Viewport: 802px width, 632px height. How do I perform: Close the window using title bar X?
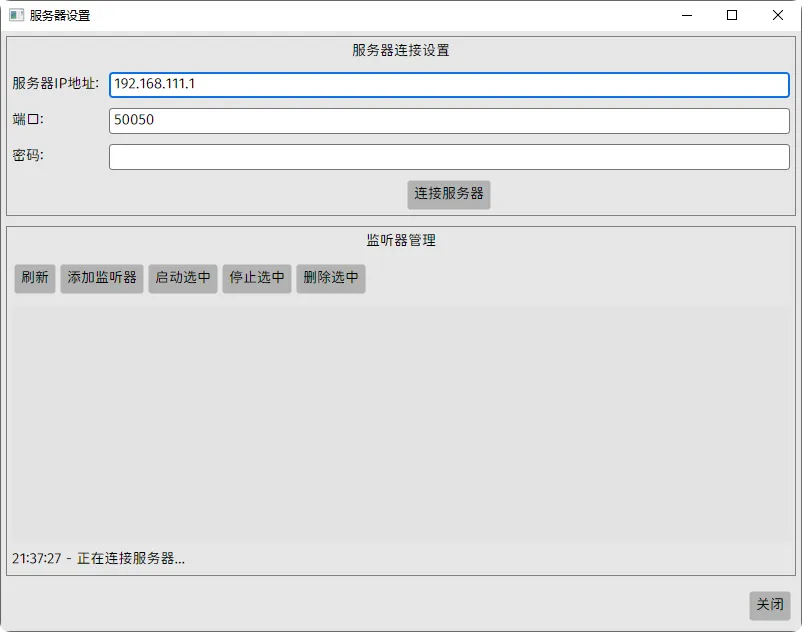click(777, 15)
